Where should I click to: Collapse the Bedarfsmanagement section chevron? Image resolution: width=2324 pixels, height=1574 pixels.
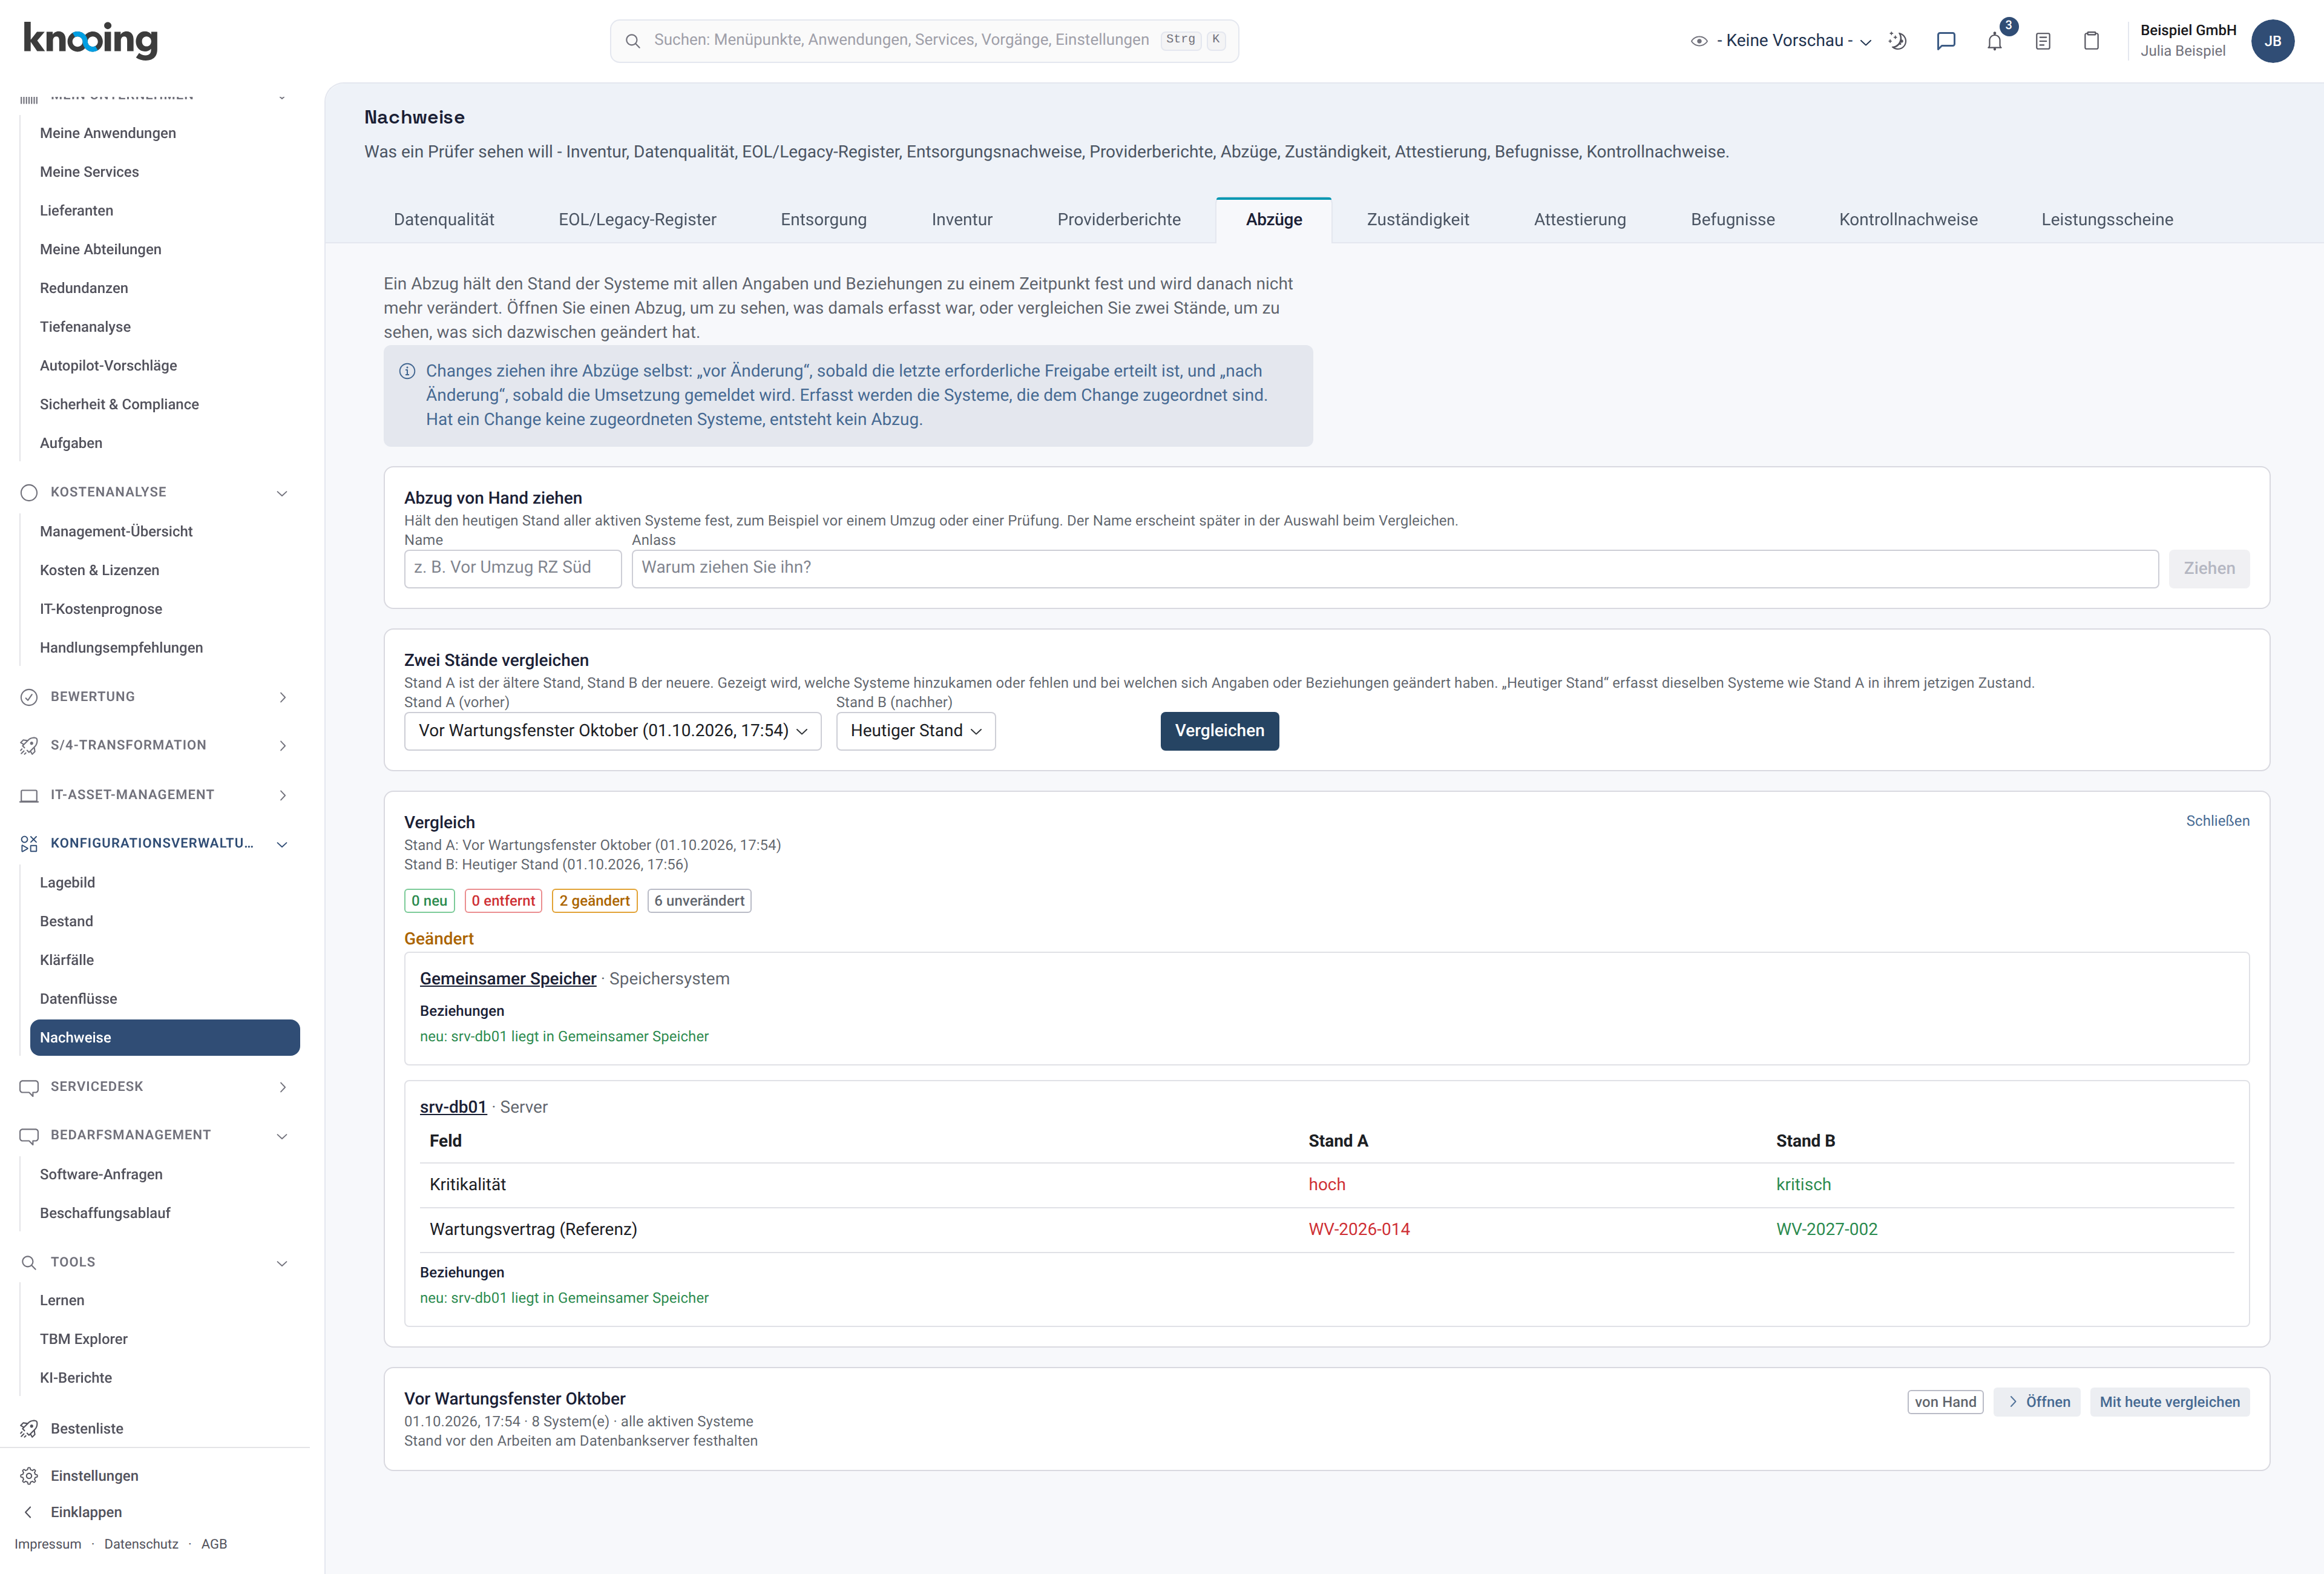282,1136
